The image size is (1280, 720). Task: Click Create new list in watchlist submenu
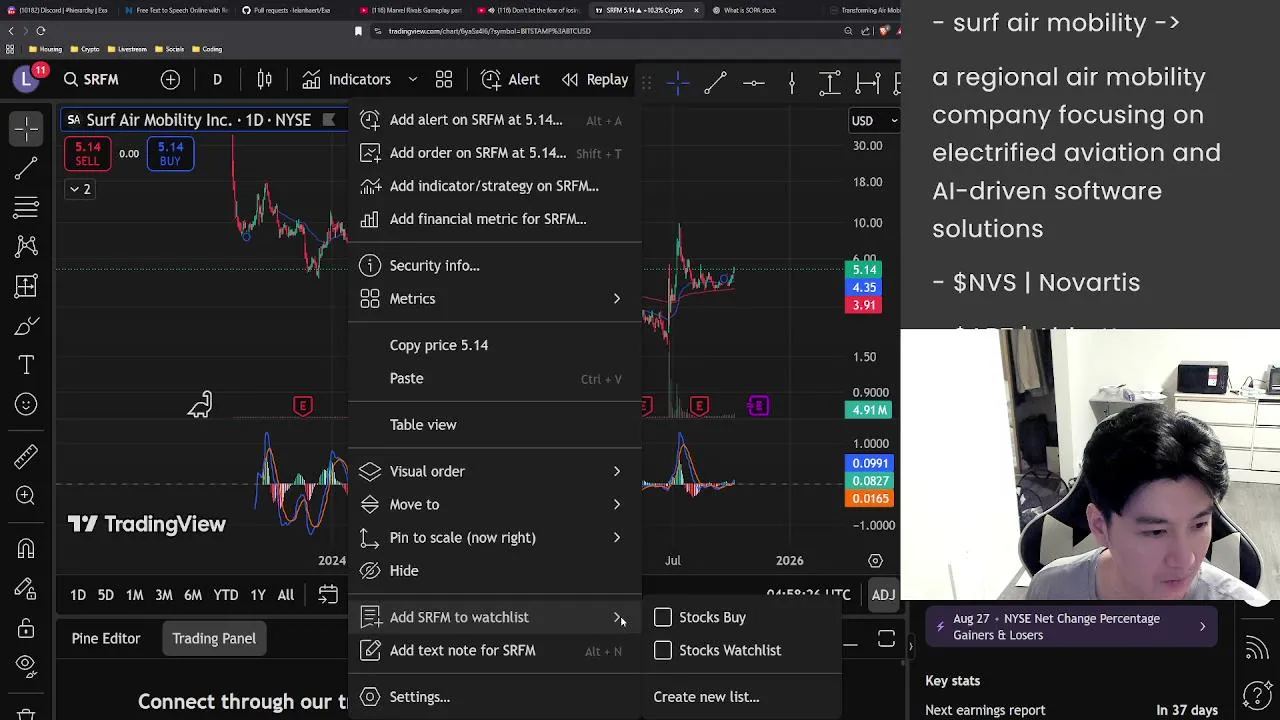pyautogui.click(x=706, y=697)
